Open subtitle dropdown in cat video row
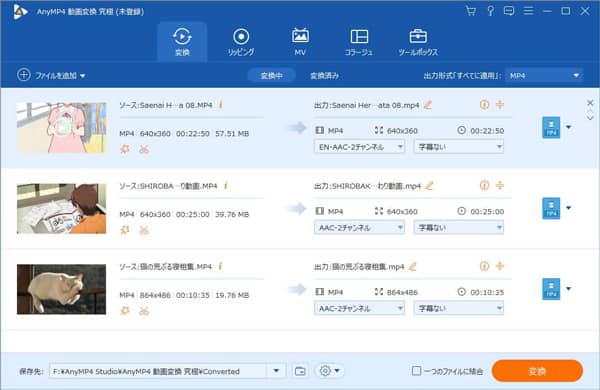 click(x=458, y=308)
